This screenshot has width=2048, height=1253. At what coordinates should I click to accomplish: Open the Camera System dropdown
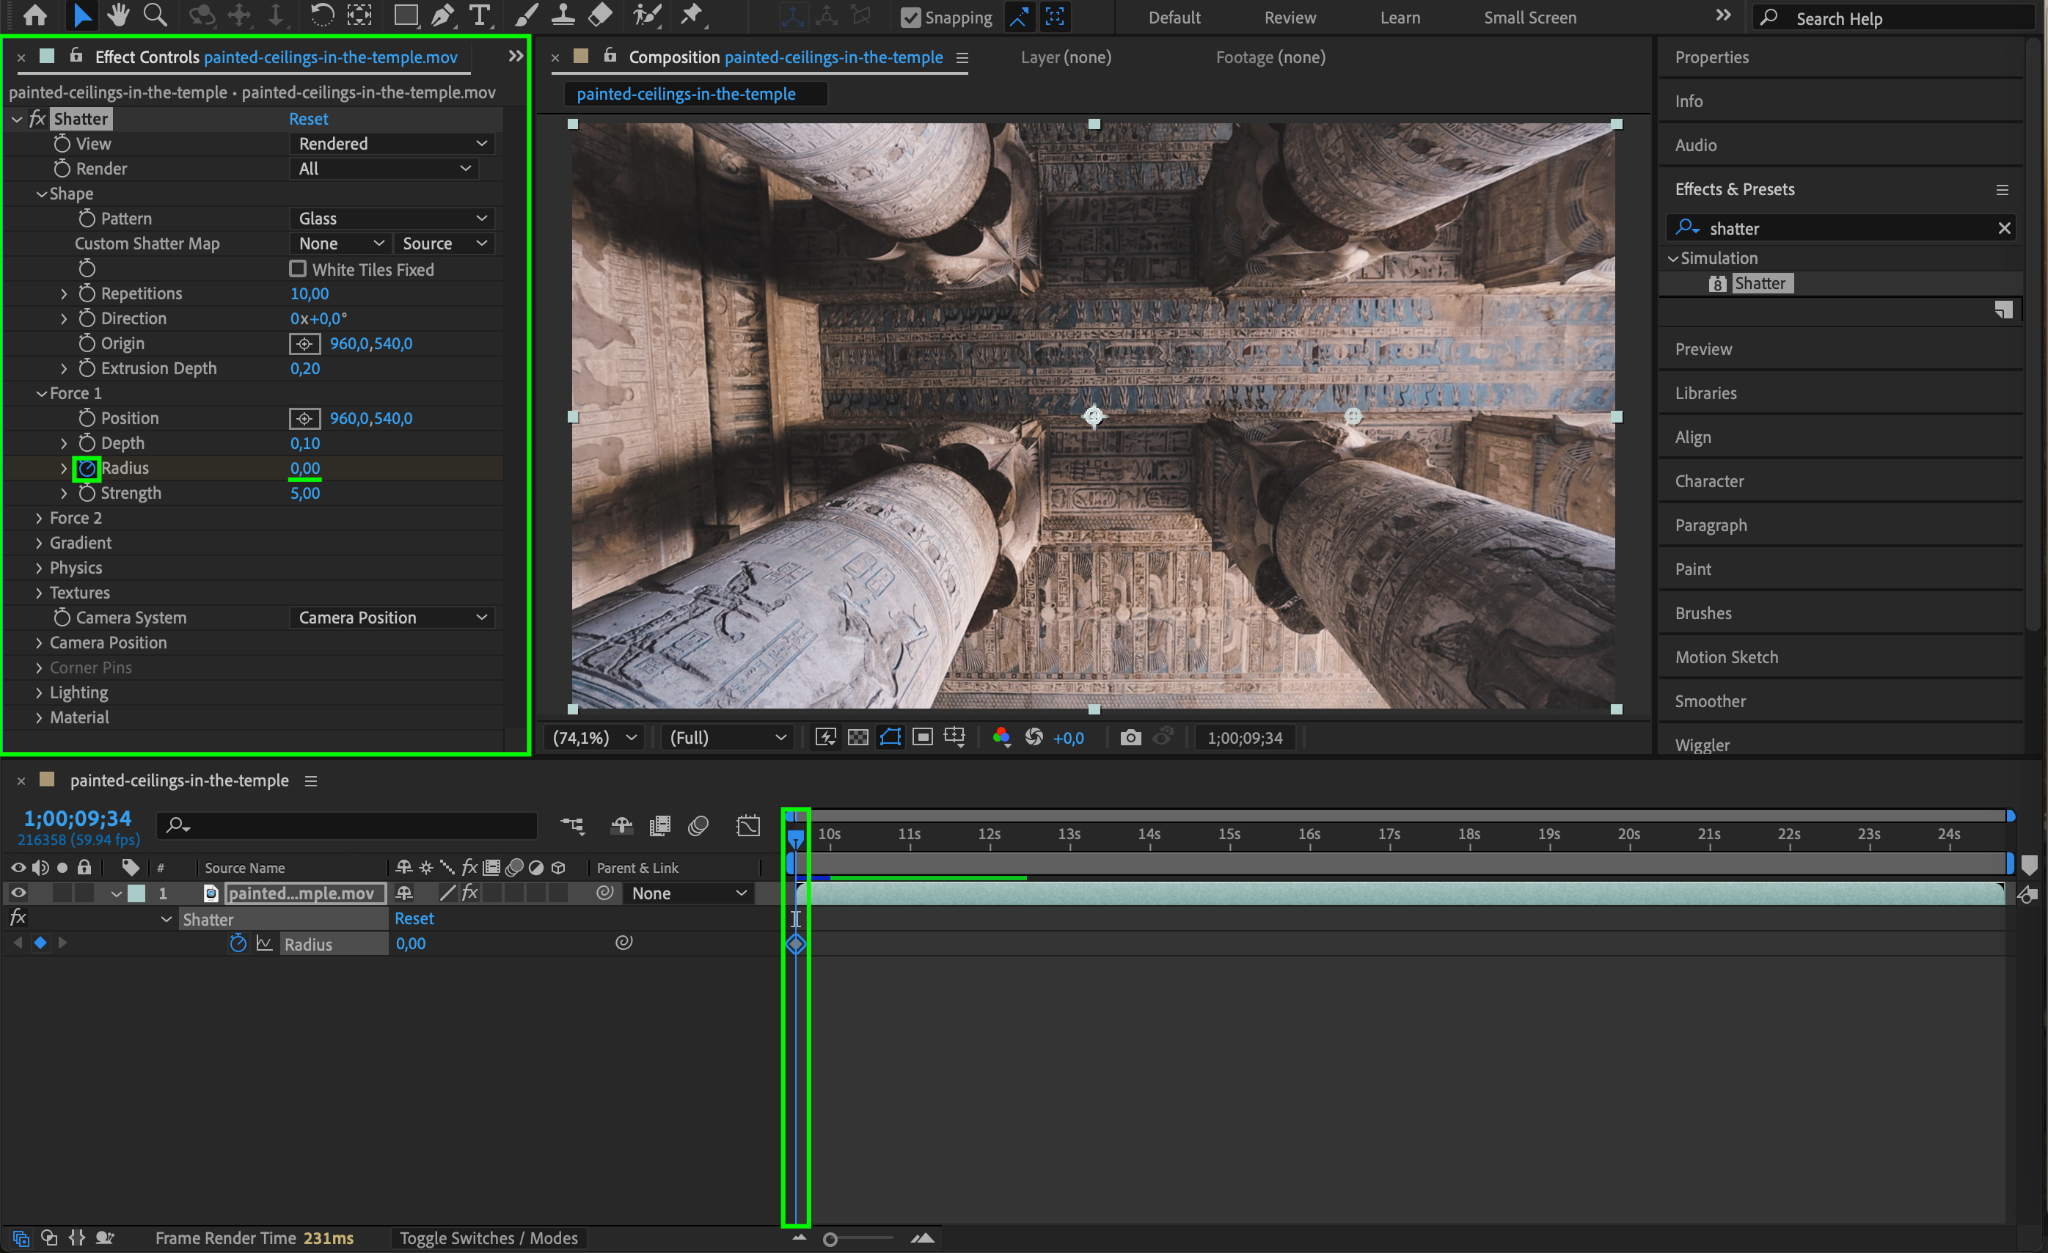click(x=393, y=617)
